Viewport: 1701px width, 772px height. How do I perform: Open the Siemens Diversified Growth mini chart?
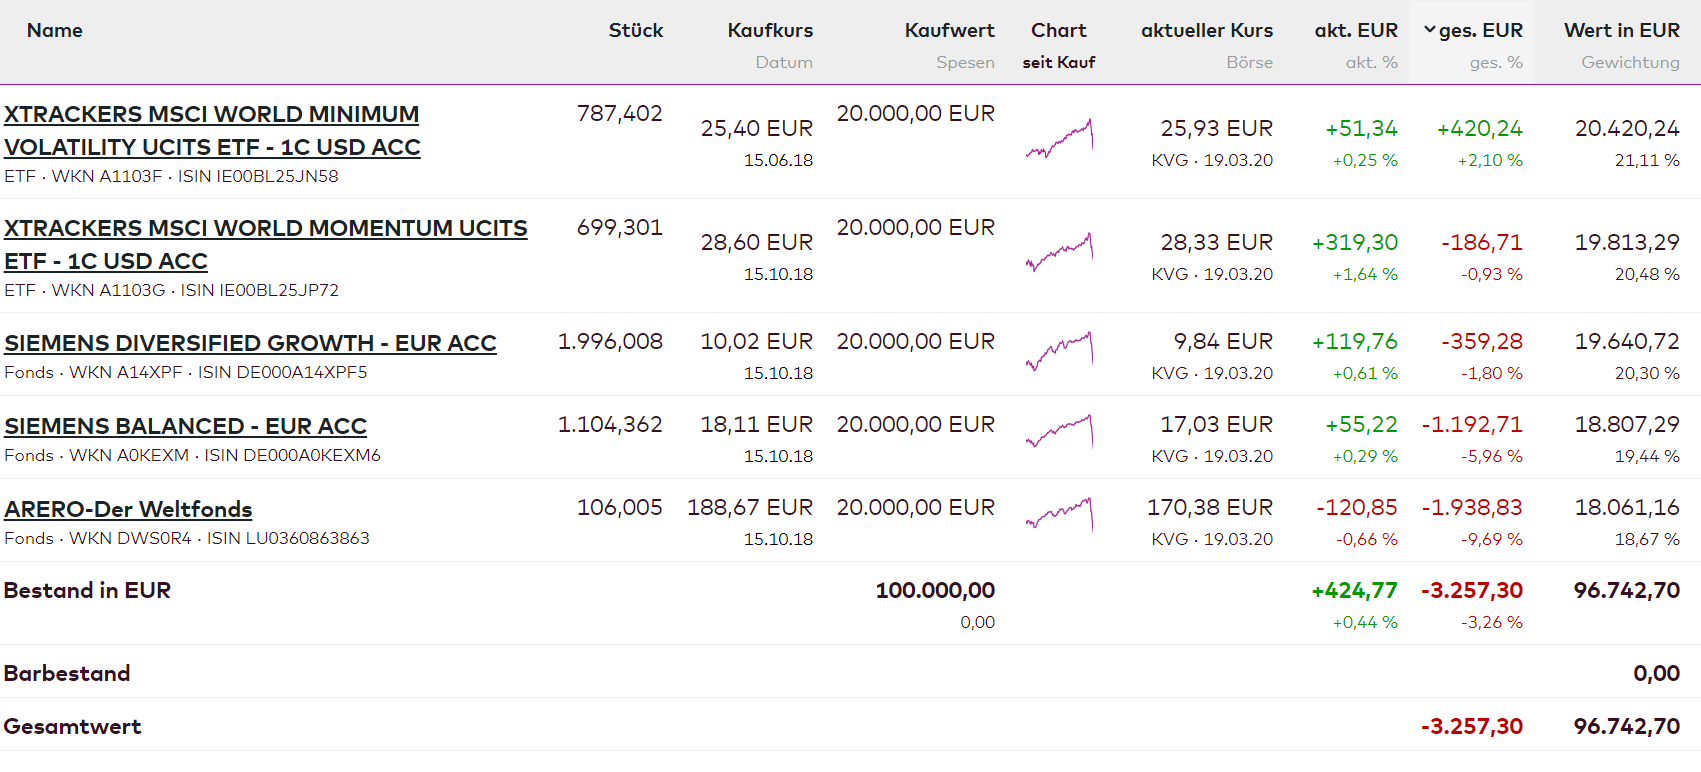point(1059,351)
